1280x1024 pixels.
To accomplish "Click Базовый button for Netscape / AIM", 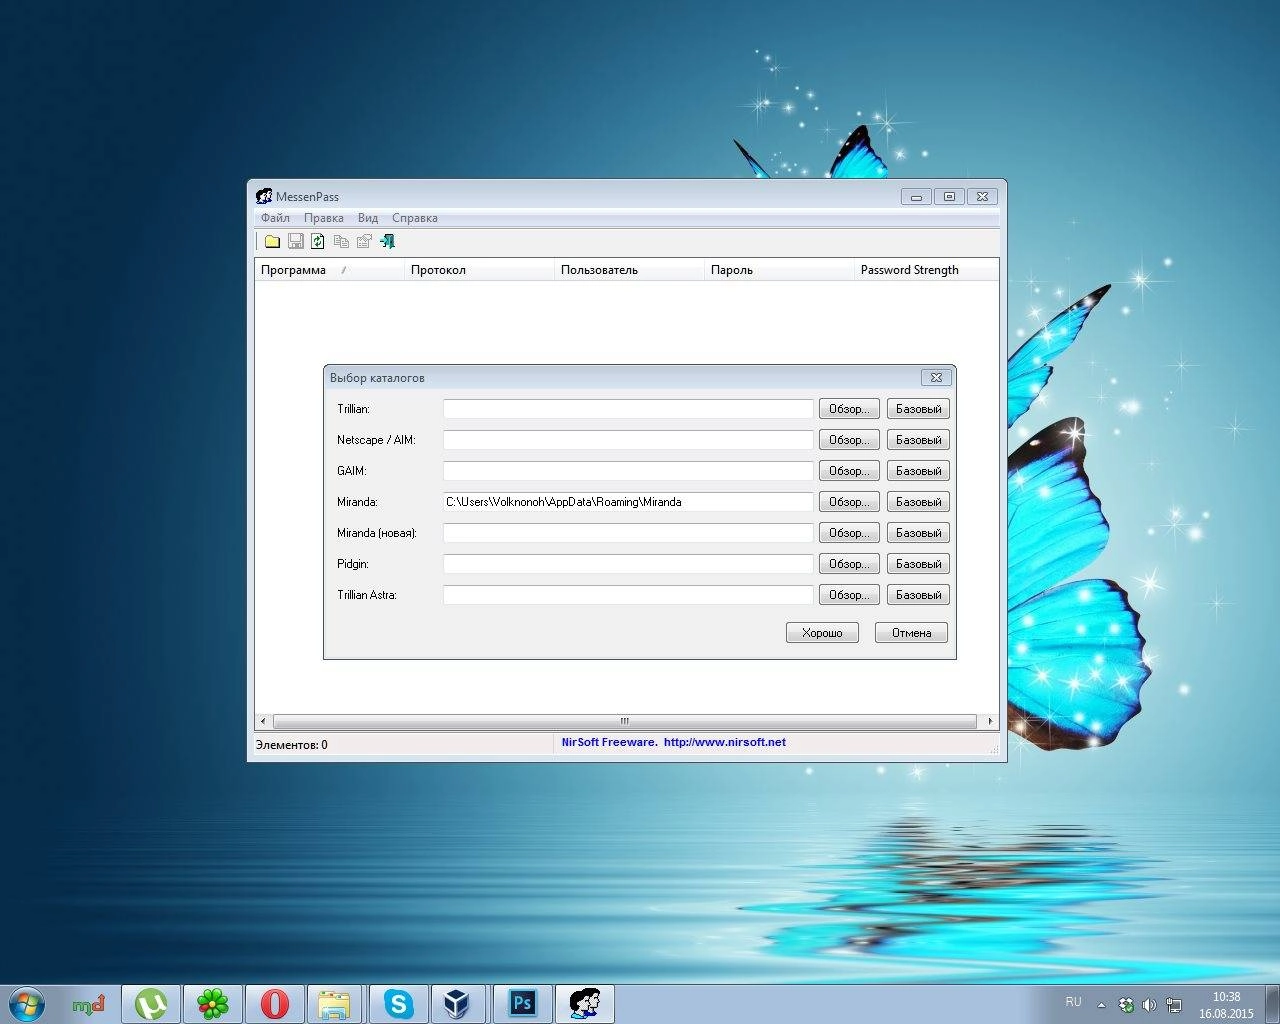I will pos(918,440).
